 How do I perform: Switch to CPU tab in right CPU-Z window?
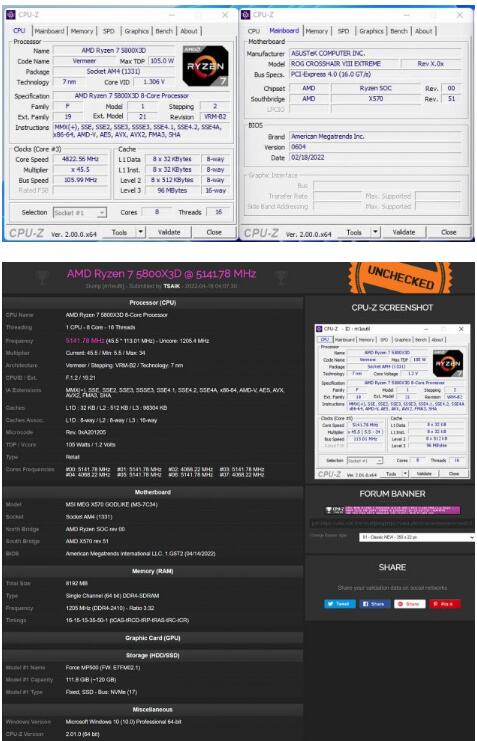tap(254, 31)
